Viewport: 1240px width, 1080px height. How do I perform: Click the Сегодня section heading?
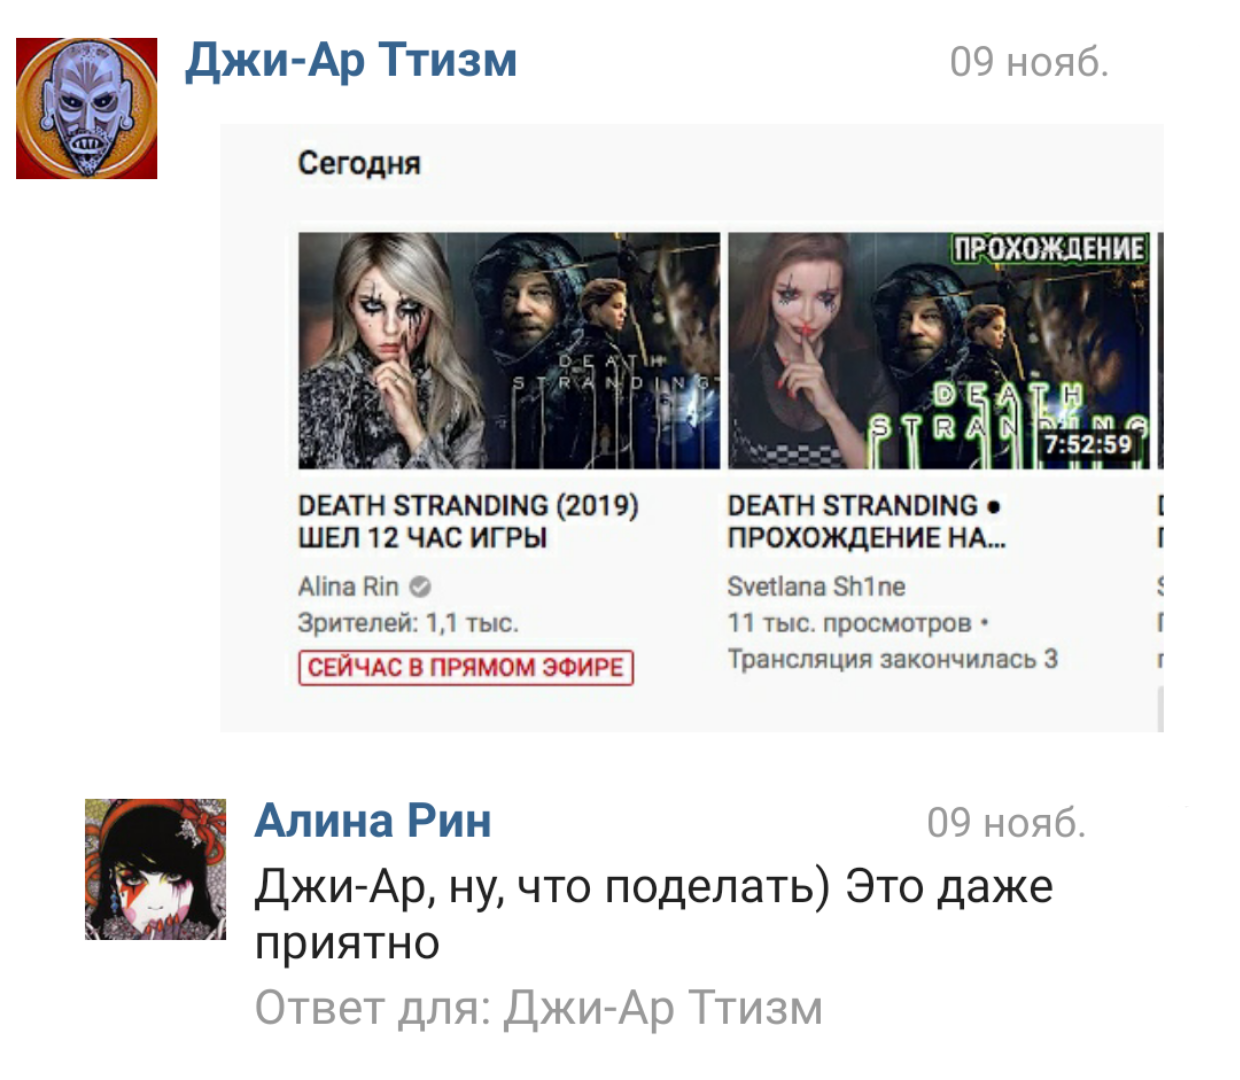(359, 163)
